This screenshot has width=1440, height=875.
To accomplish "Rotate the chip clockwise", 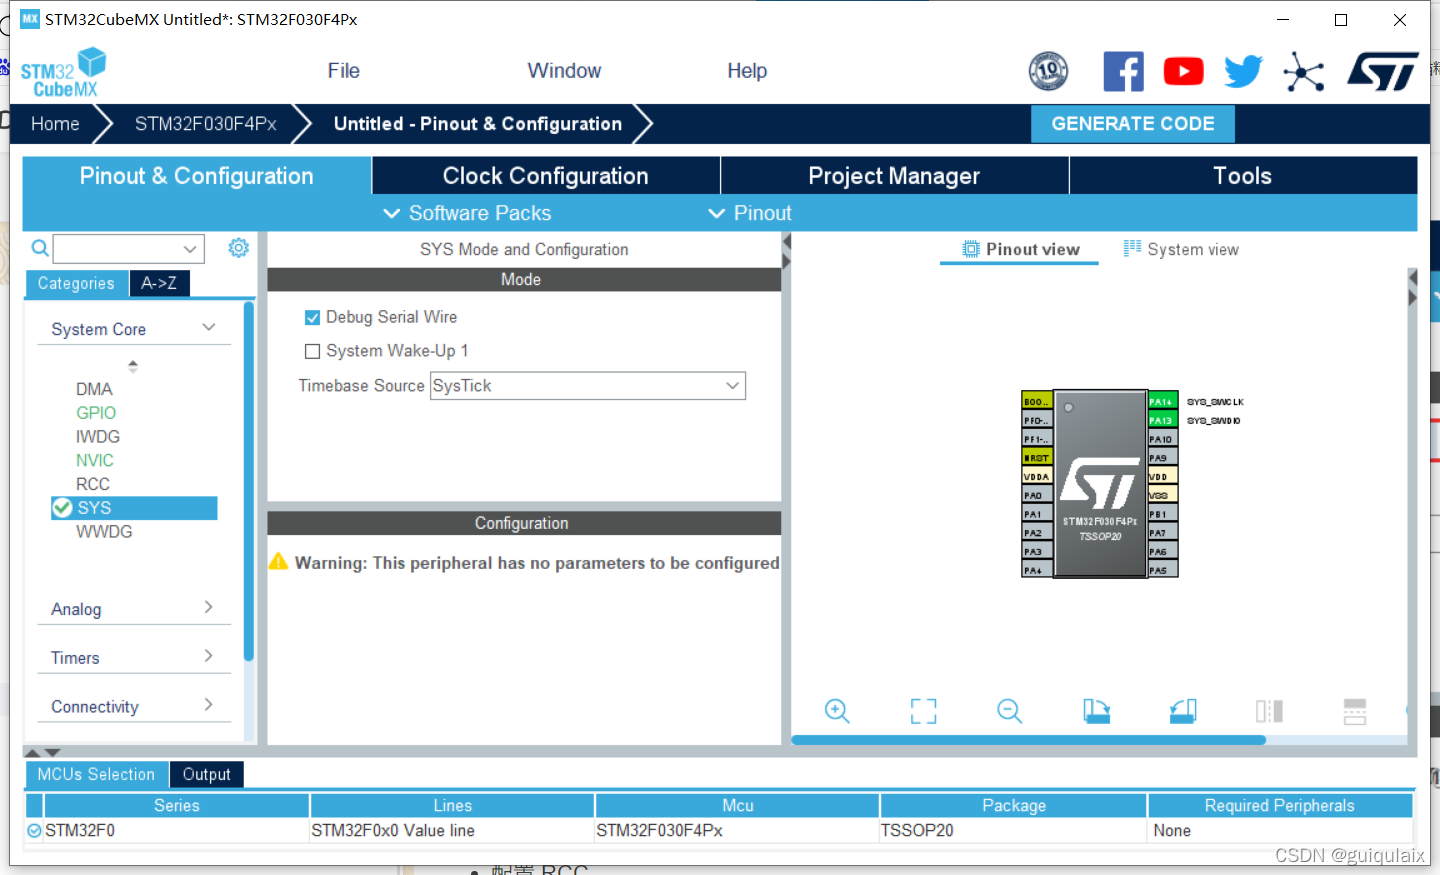I will pyautogui.click(x=1097, y=711).
